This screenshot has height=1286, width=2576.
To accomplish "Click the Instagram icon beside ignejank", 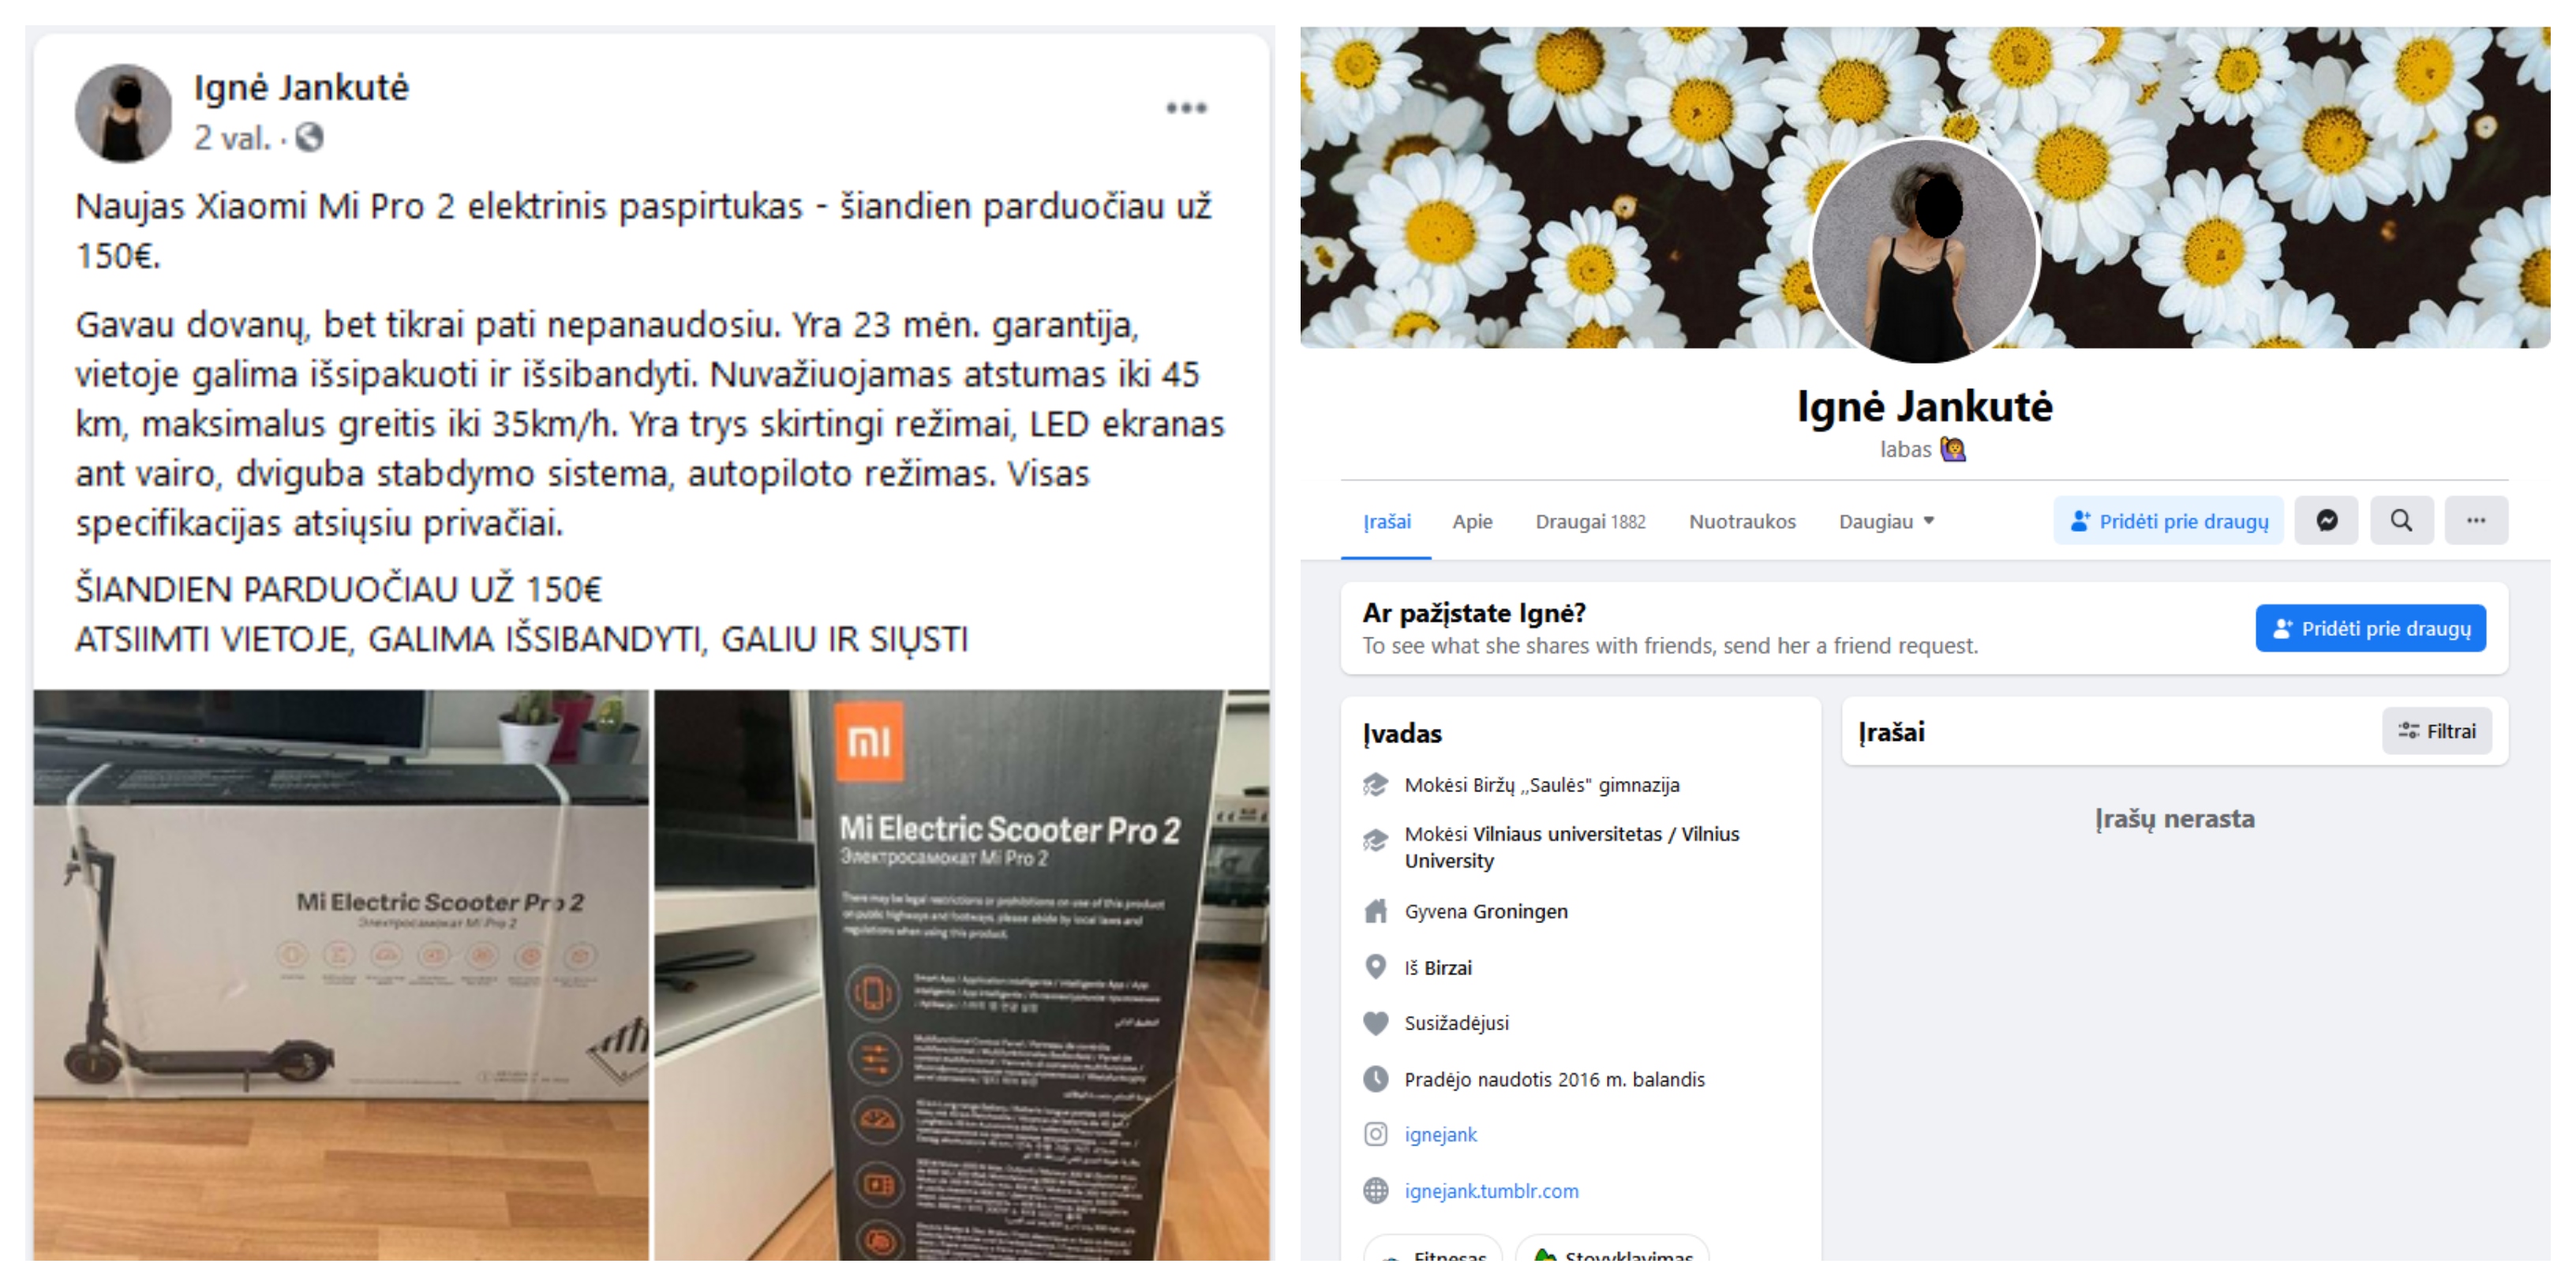I will [1376, 1134].
